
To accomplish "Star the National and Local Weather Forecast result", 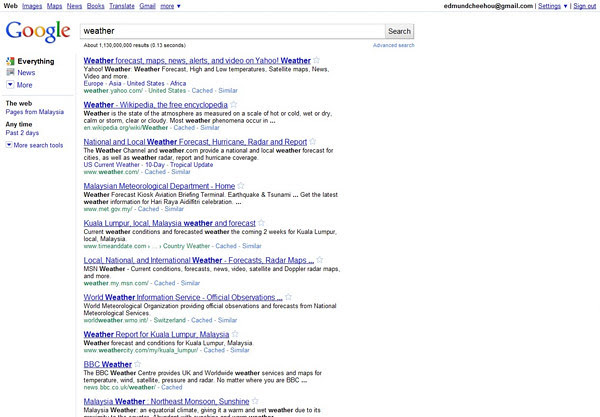I will point(313,141).
